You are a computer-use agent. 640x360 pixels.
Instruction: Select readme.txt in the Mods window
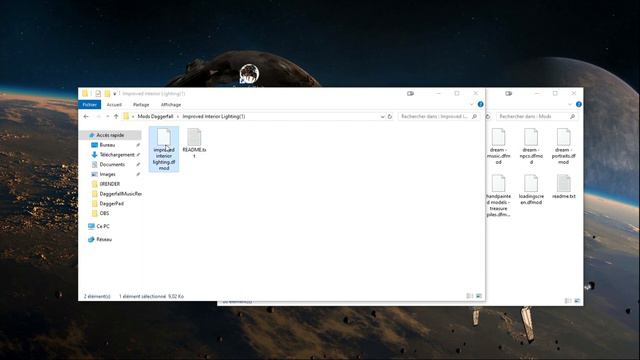[x=564, y=187]
